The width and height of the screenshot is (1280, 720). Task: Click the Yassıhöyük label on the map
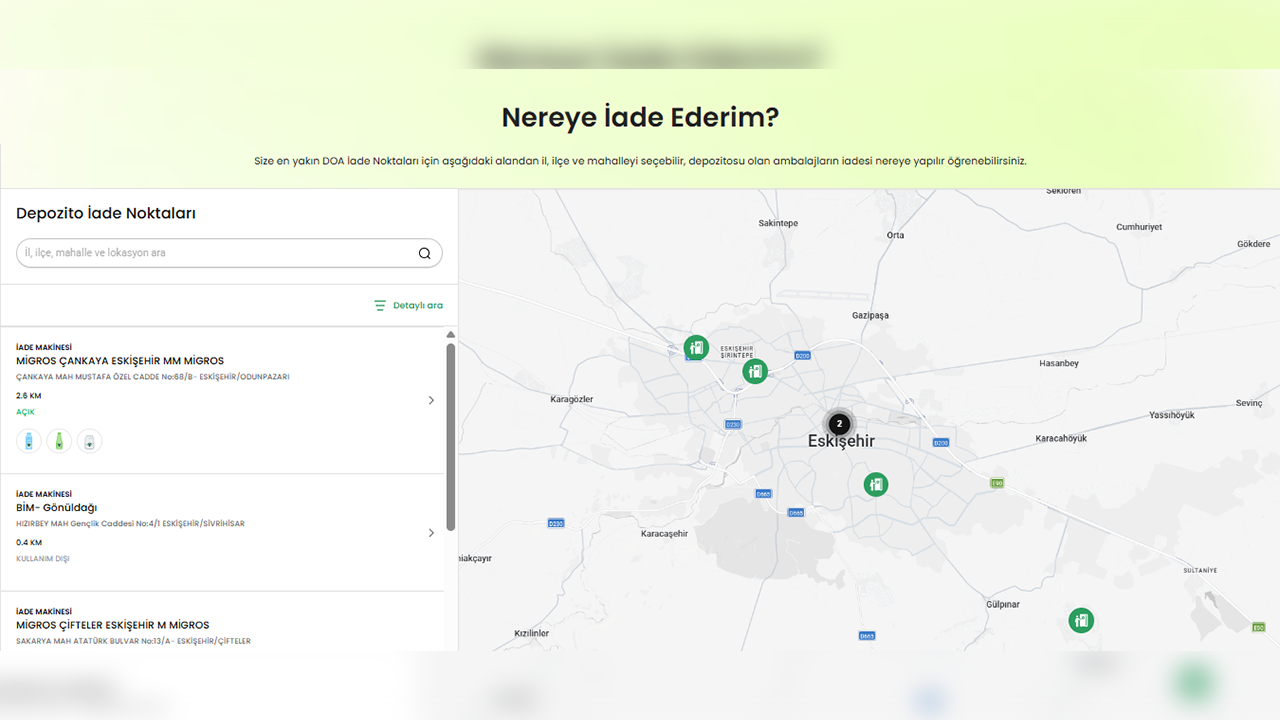(1172, 415)
